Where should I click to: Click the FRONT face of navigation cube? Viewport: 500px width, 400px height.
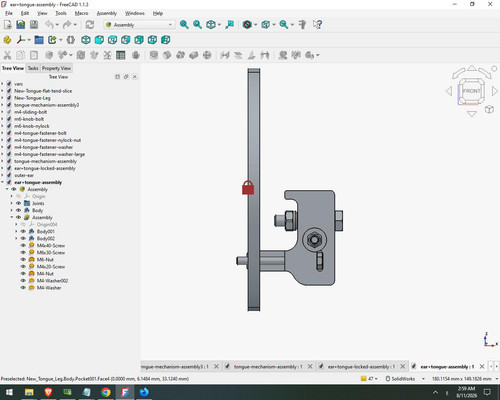tap(471, 91)
